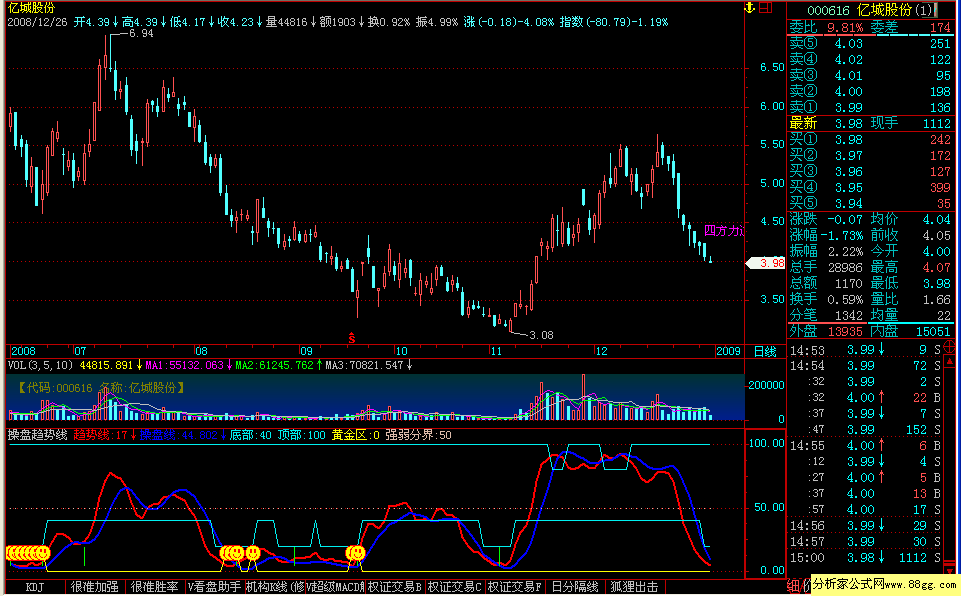Open the 权证交易B tab

click(395, 587)
